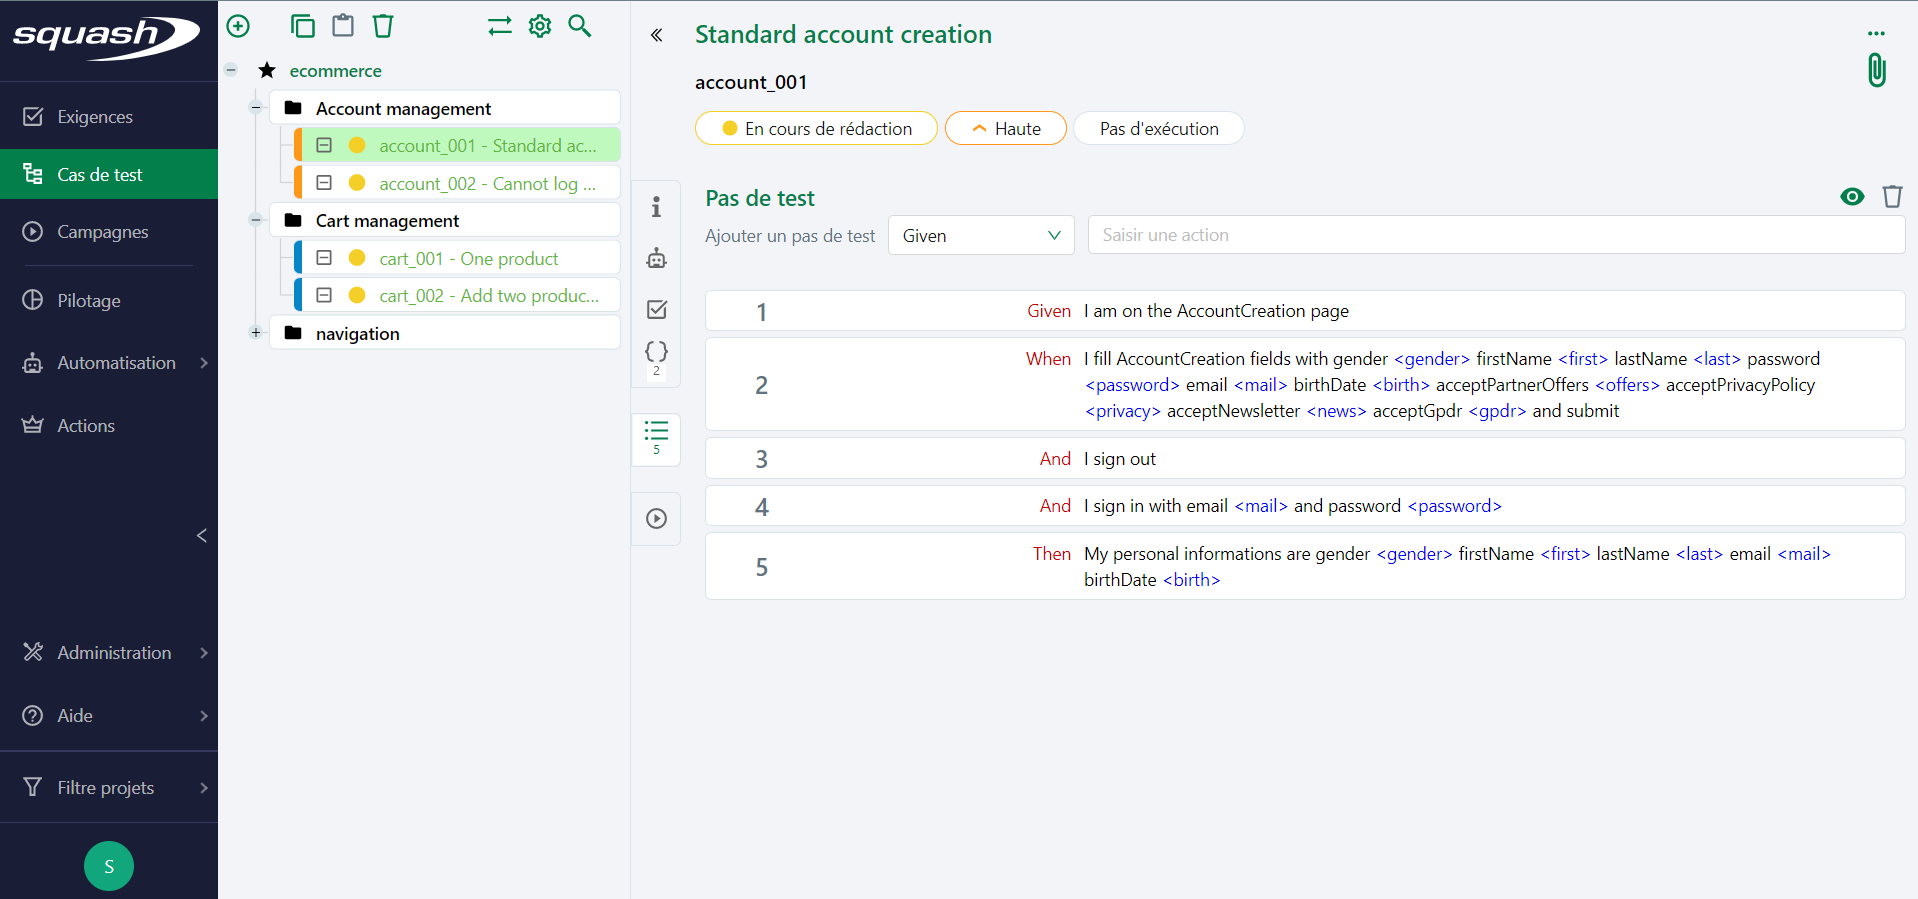Collapse the Cart management folder
The height and width of the screenshot is (899, 1918).
256,220
